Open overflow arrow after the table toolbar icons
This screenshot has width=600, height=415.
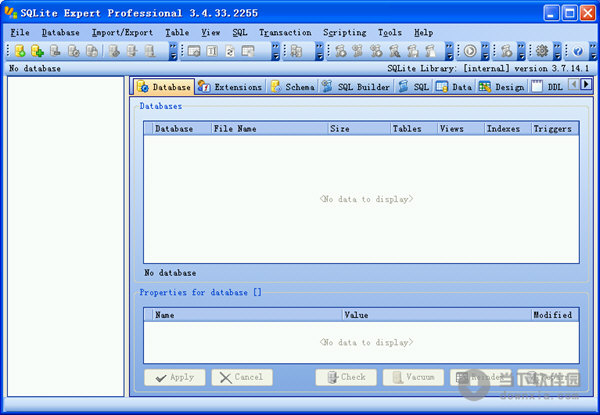point(276,52)
